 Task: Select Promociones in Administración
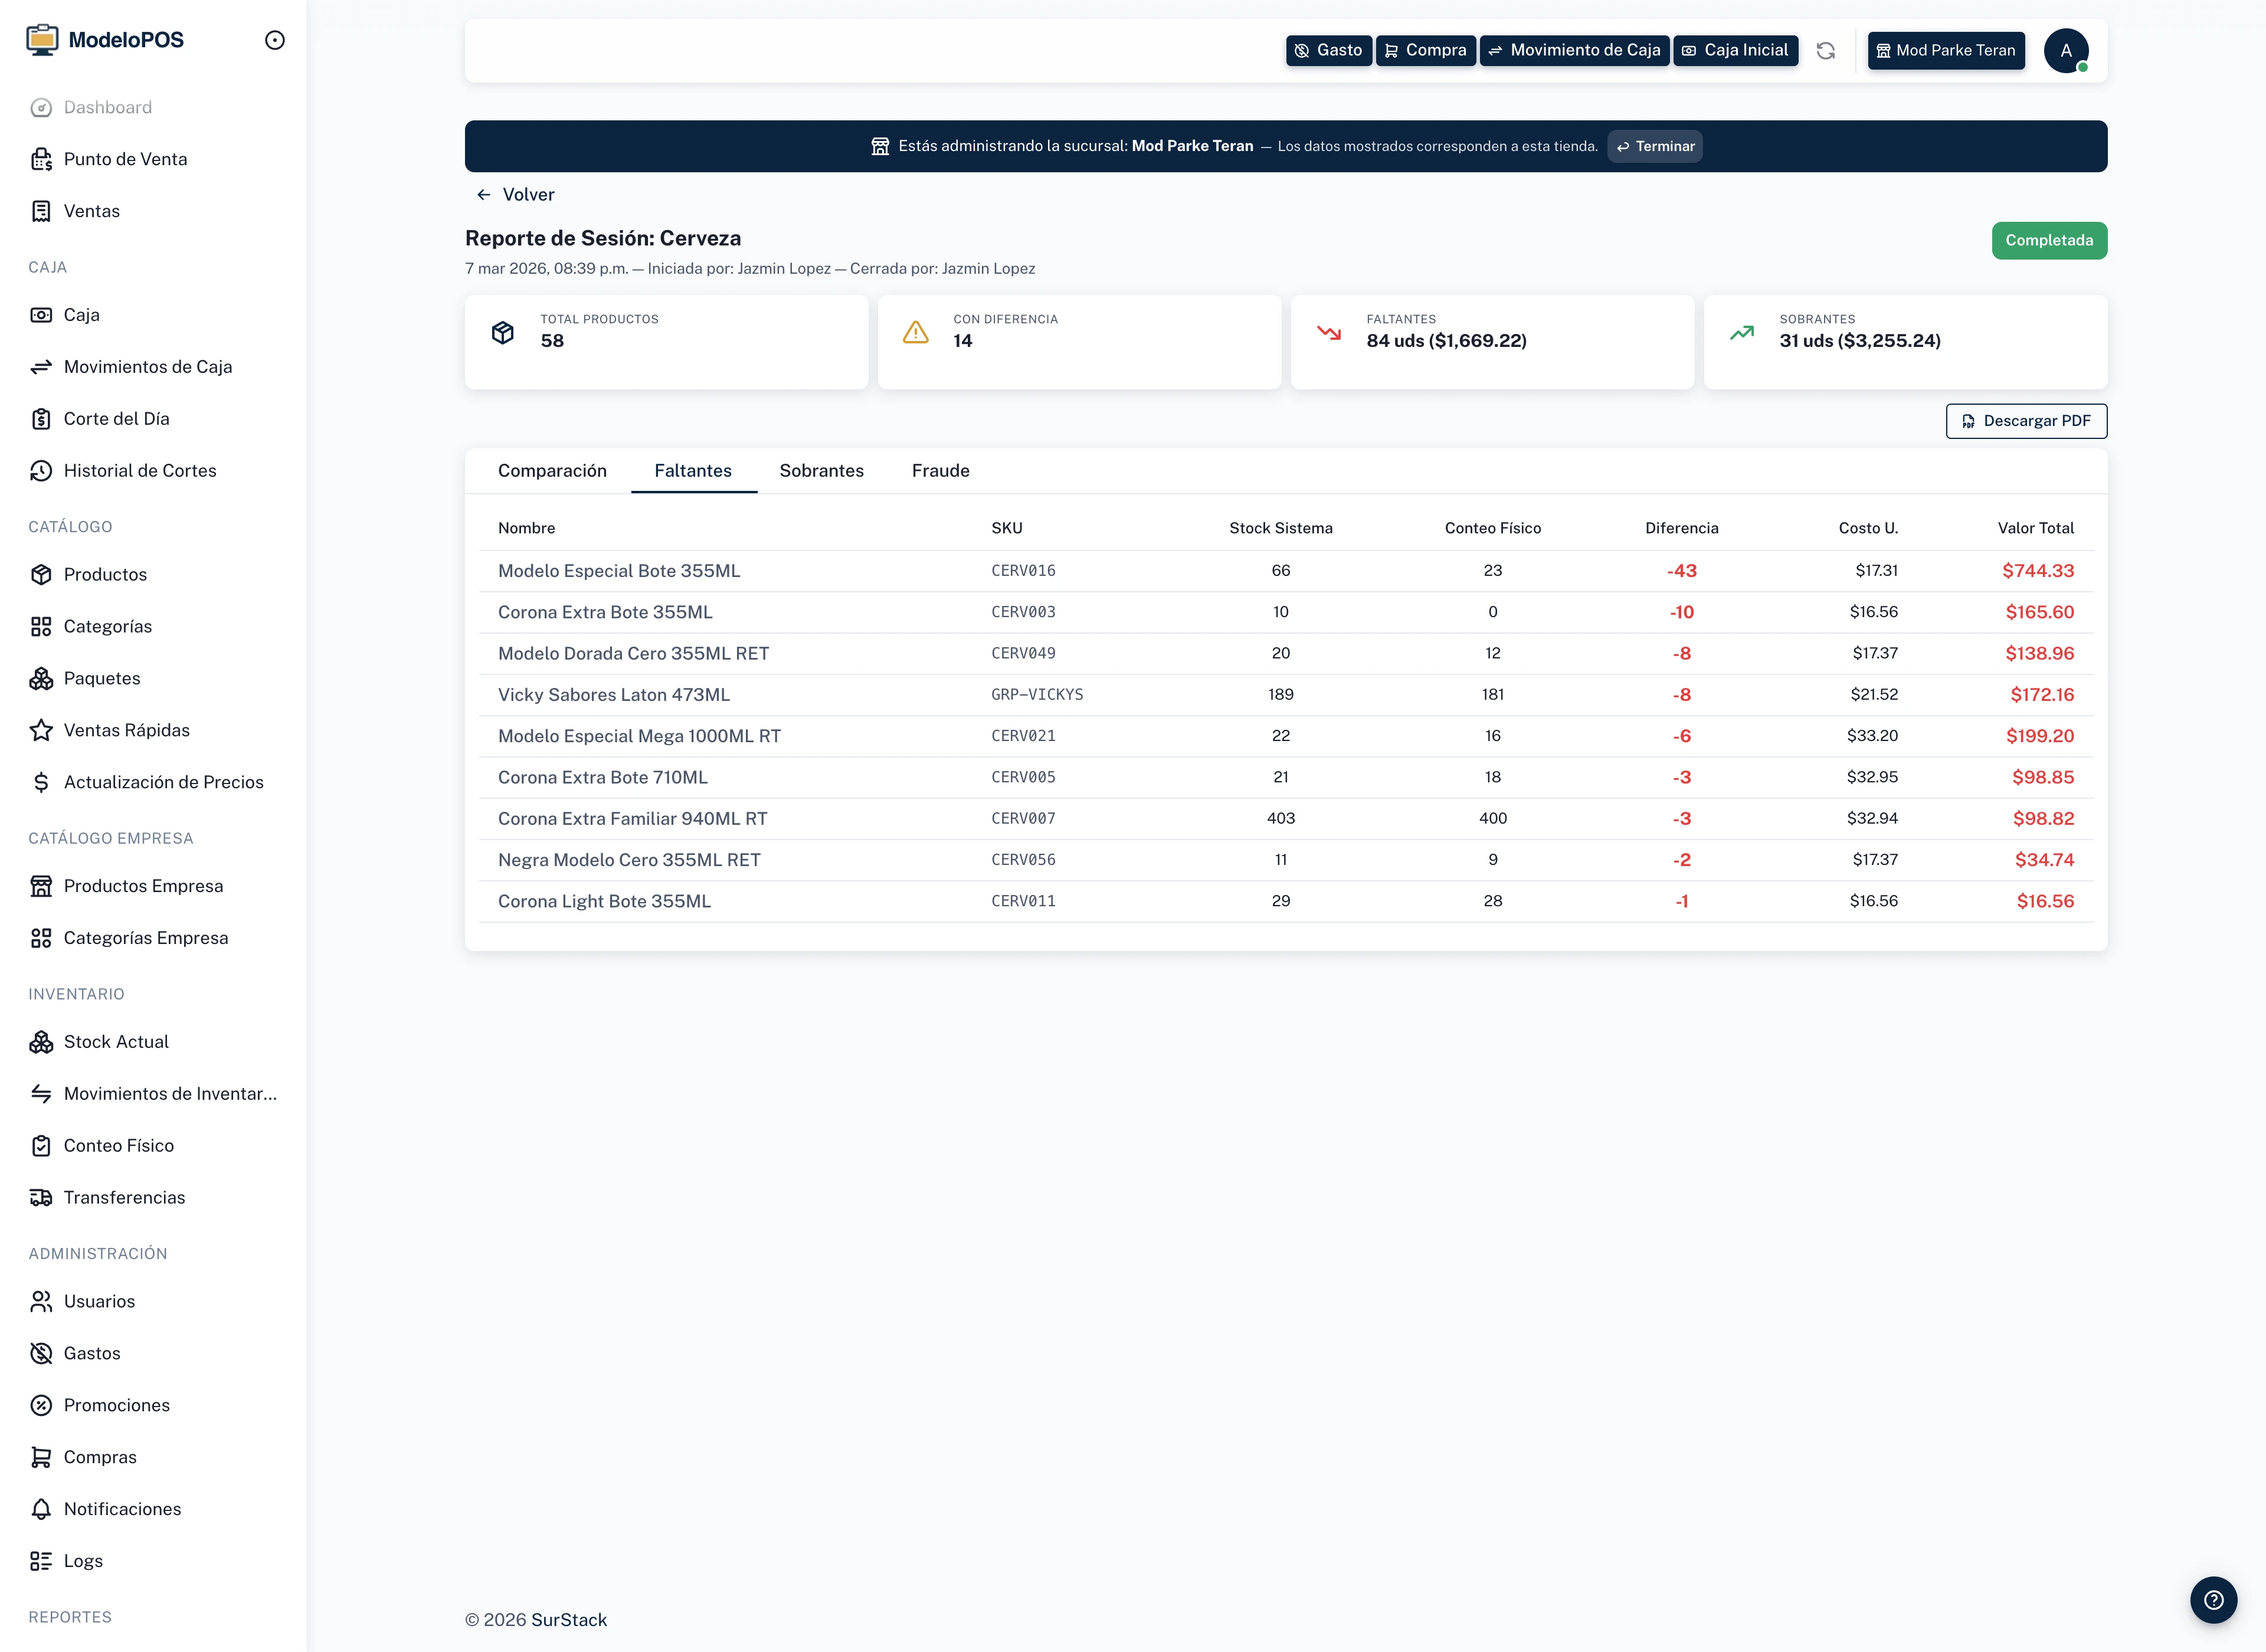117,1405
